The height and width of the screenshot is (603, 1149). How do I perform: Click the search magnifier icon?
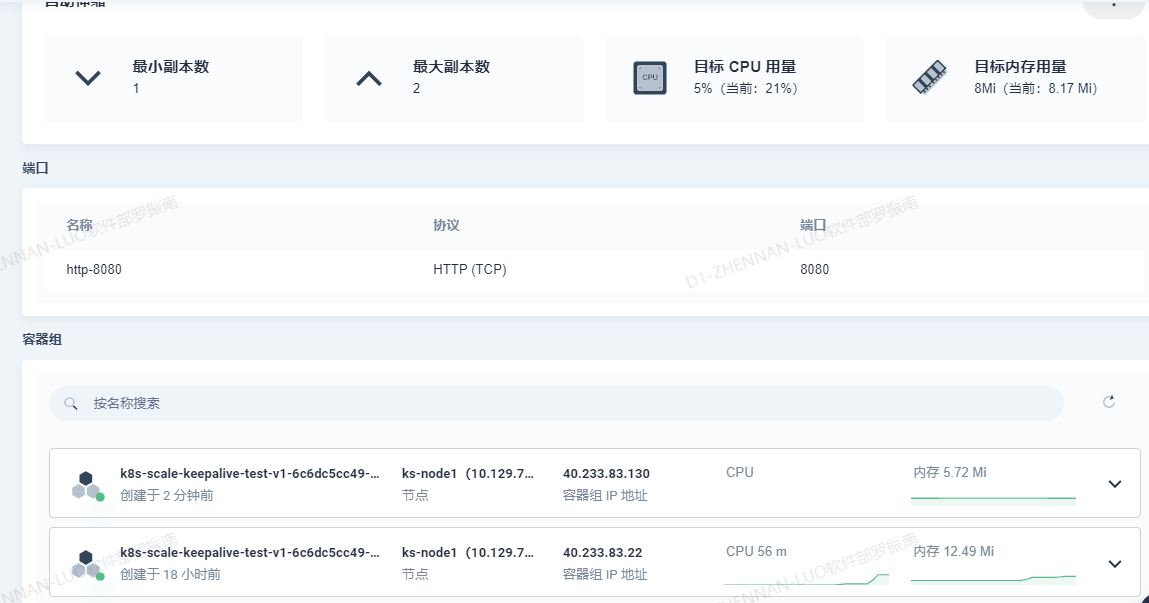pyautogui.click(x=71, y=404)
